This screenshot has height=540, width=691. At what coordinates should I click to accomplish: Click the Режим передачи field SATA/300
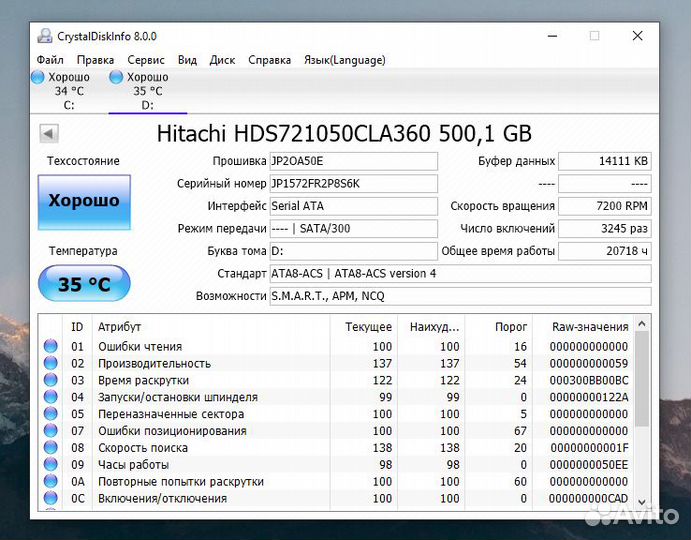click(353, 229)
